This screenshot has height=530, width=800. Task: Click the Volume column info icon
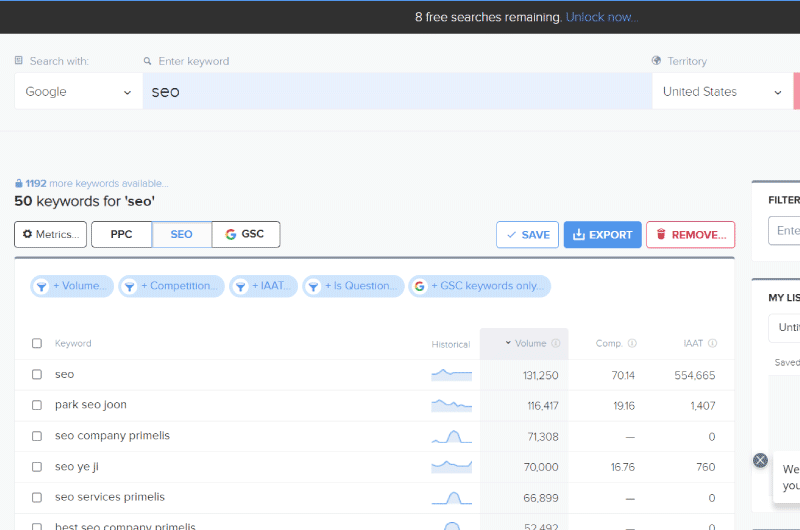click(556, 343)
